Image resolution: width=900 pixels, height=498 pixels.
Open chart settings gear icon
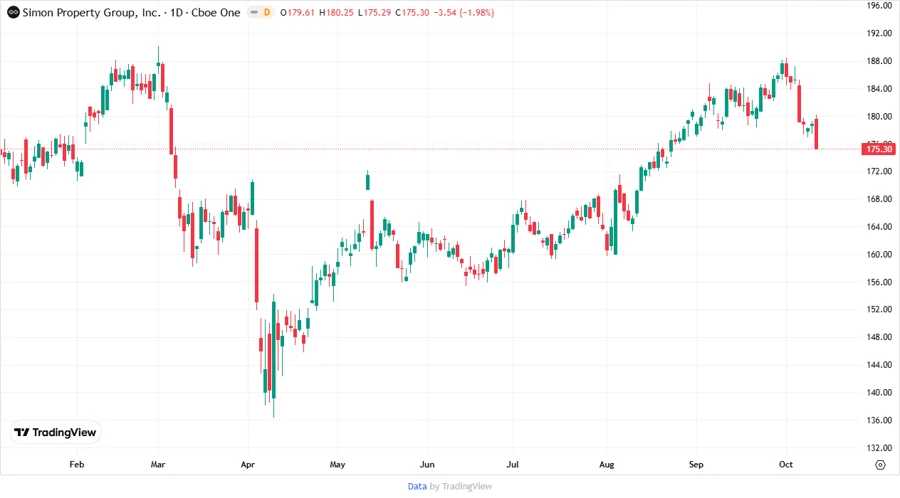pyautogui.click(x=880, y=465)
